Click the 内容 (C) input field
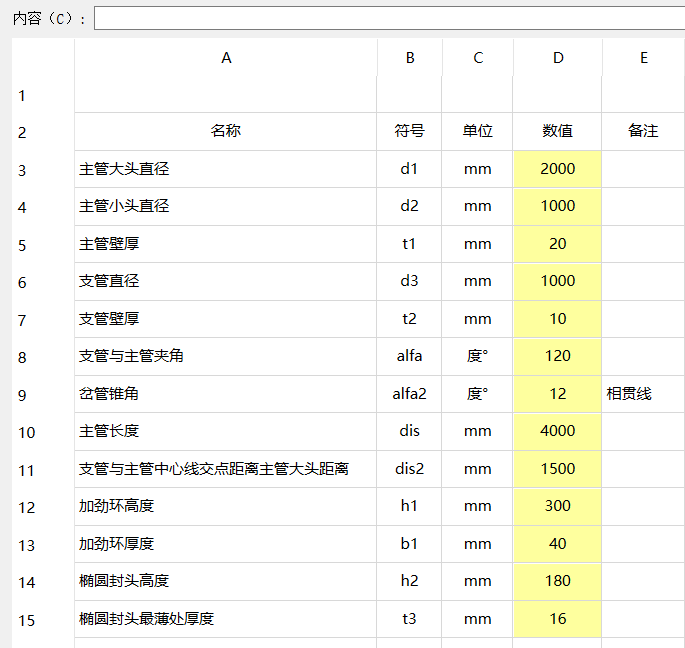The image size is (685, 648). (388, 19)
